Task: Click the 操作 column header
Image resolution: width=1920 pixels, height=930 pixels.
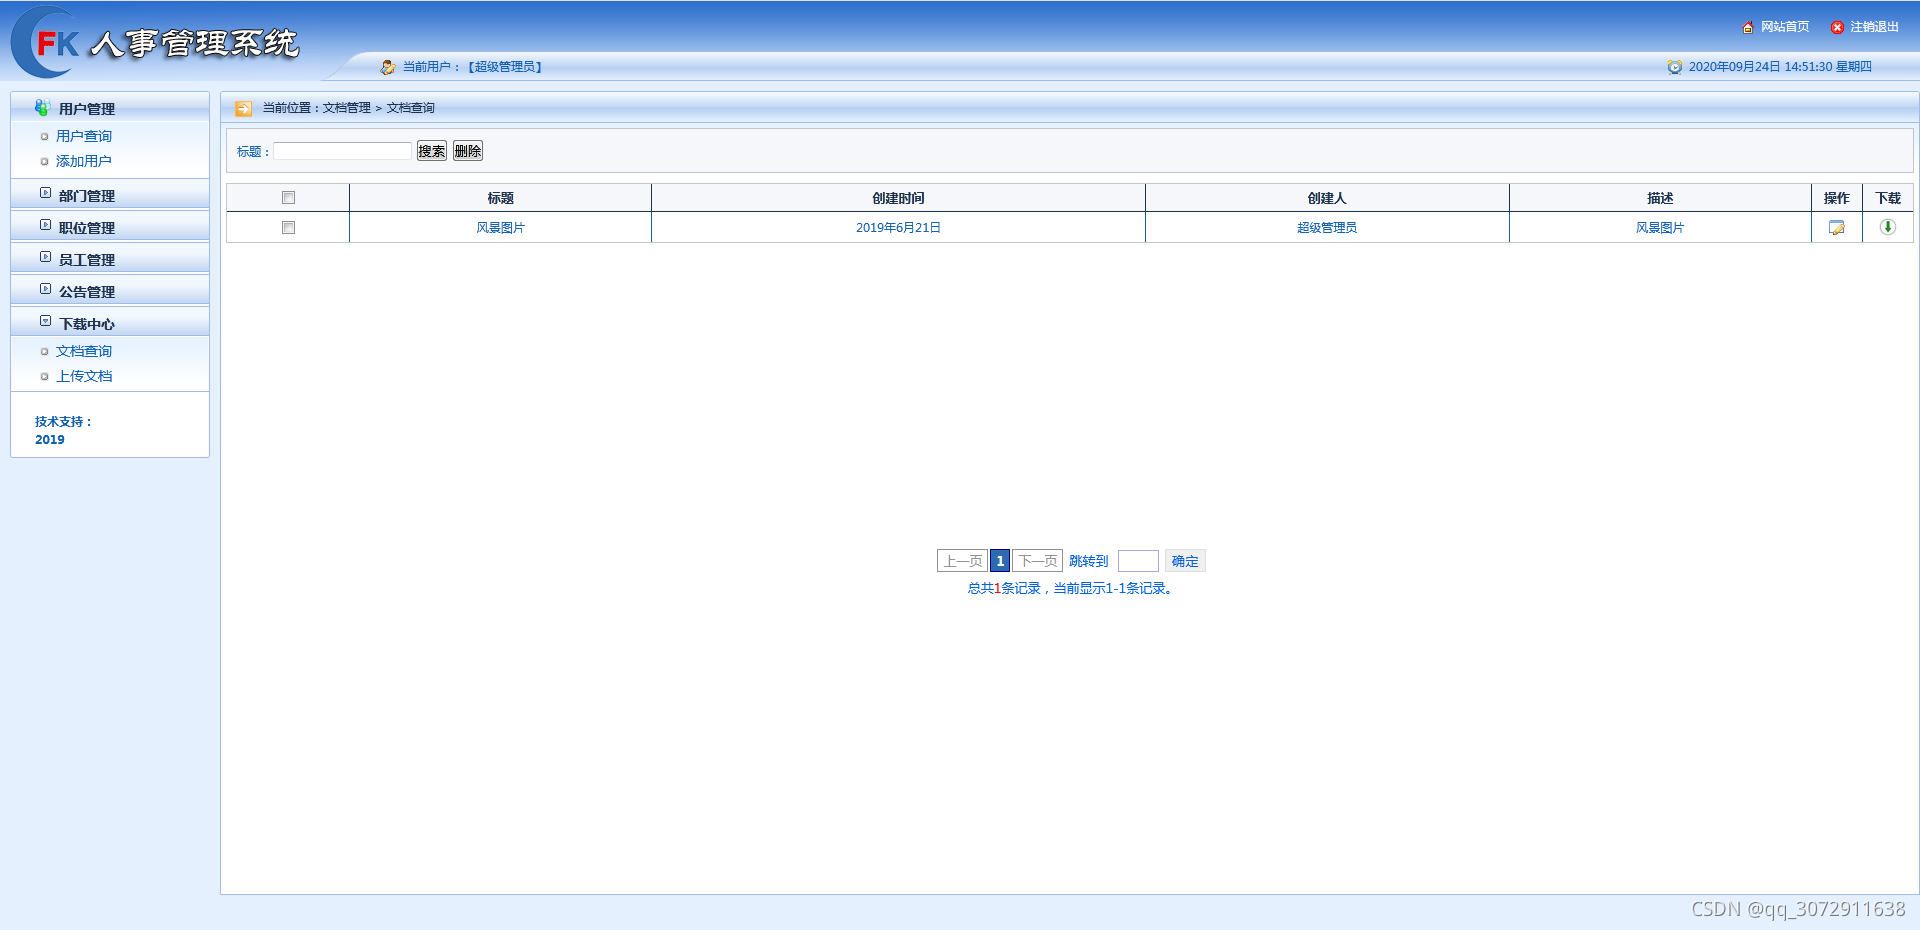Action: [1836, 198]
